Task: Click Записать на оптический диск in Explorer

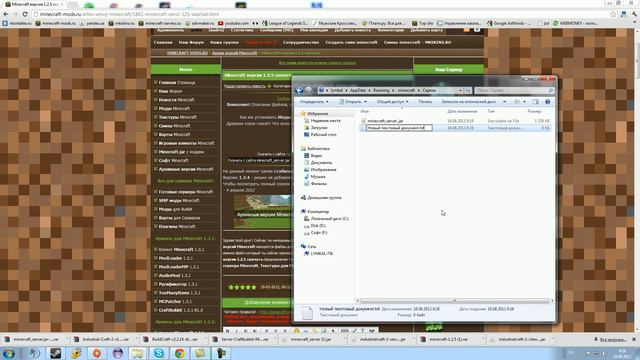Action: 468,102
